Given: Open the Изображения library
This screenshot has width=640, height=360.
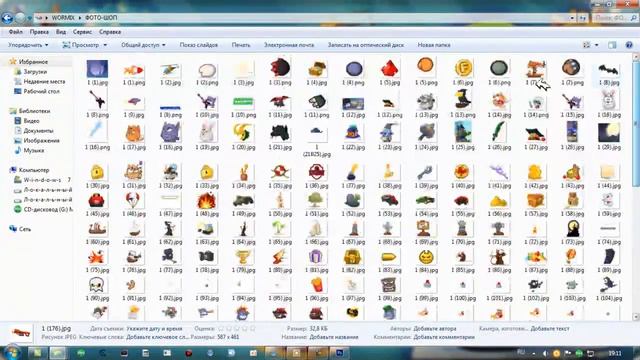Looking at the screenshot, I should [x=41, y=140].
